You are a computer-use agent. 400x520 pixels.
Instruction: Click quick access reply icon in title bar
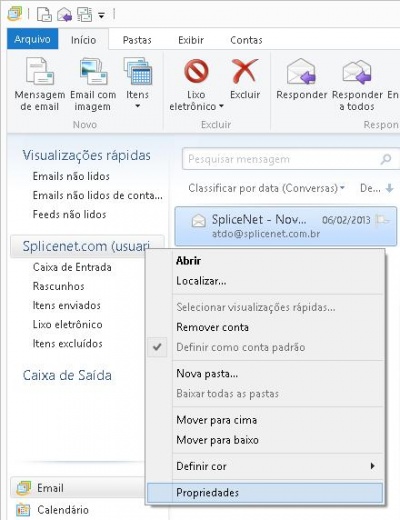point(64,14)
